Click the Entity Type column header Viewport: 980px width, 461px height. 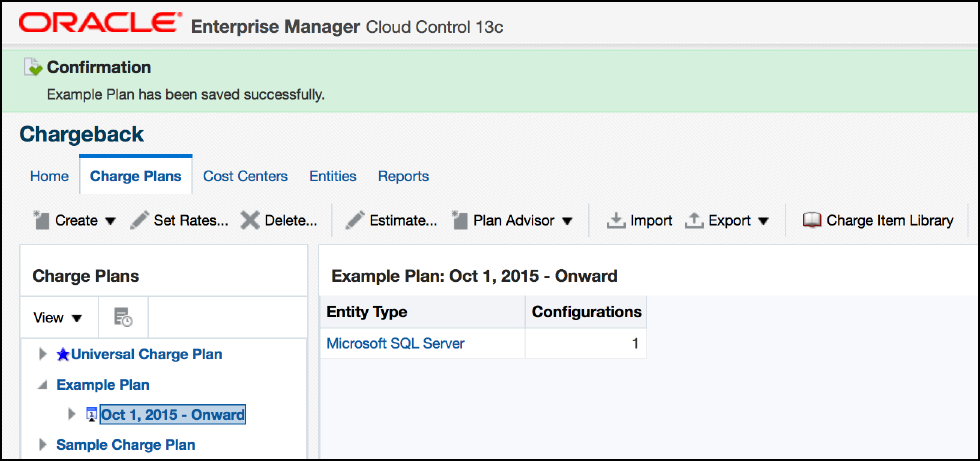click(x=367, y=312)
